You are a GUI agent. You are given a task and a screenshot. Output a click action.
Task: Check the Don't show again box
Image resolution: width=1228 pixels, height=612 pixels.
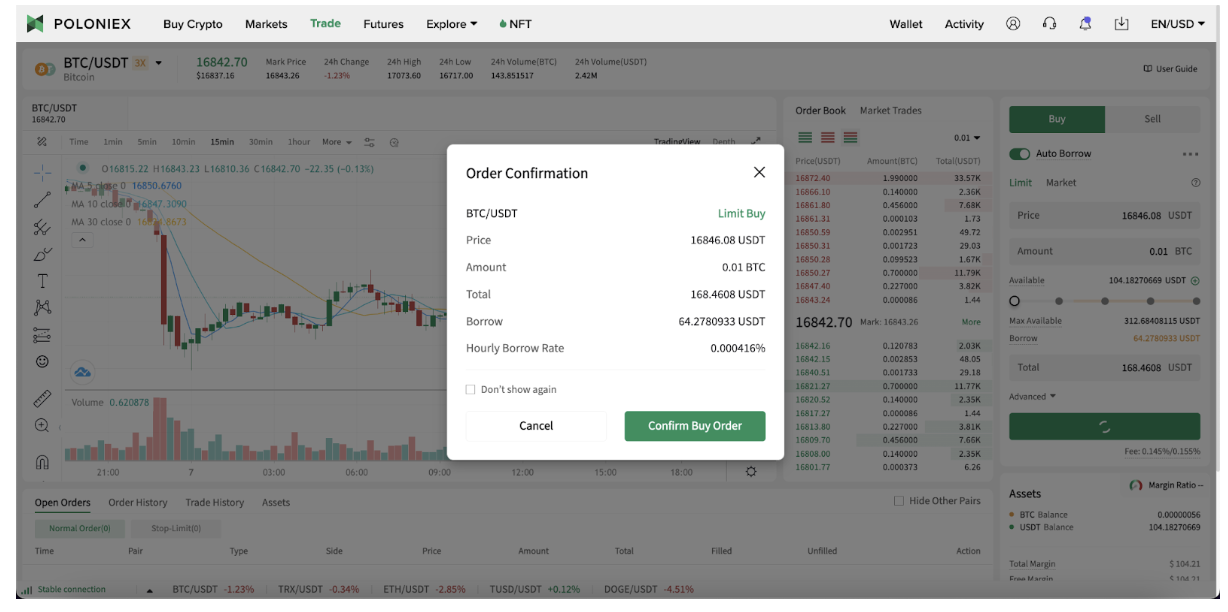(x=470, y=389)
